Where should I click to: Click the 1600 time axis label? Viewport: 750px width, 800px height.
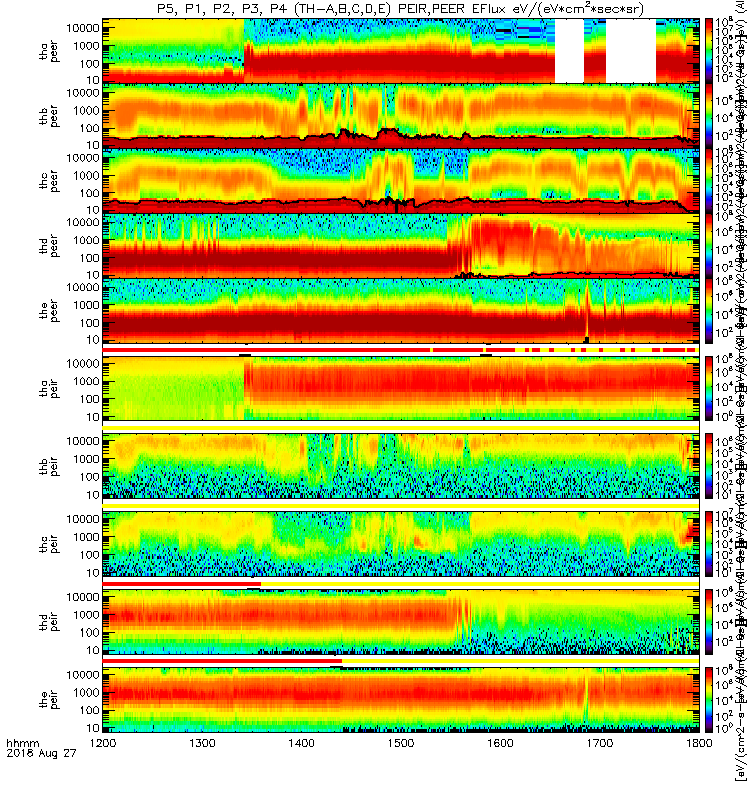point(500,743)
